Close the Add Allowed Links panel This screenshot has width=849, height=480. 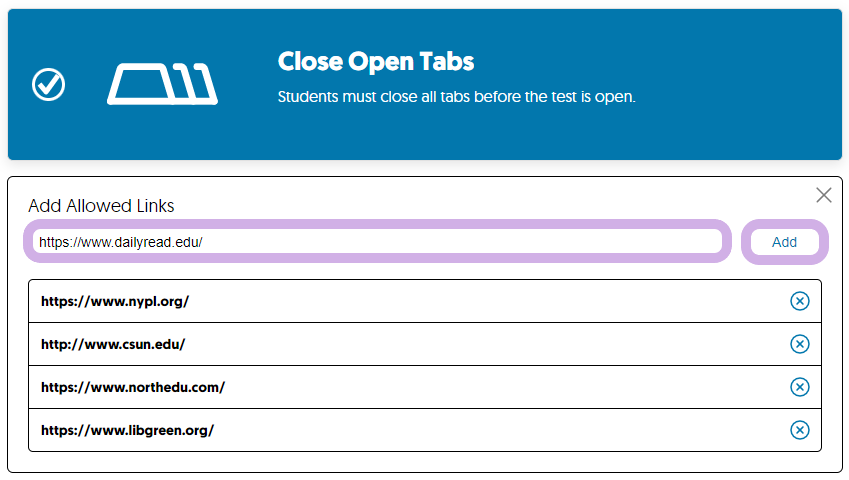(x=824, y=195)
